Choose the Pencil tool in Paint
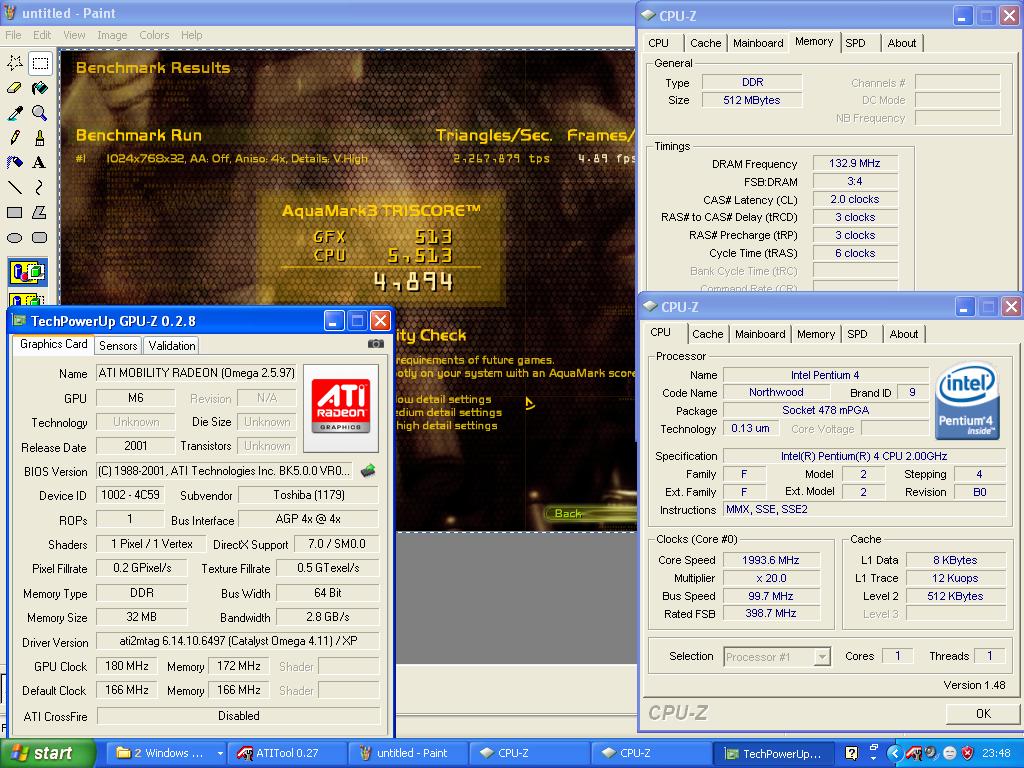 (x=14, y=138)
